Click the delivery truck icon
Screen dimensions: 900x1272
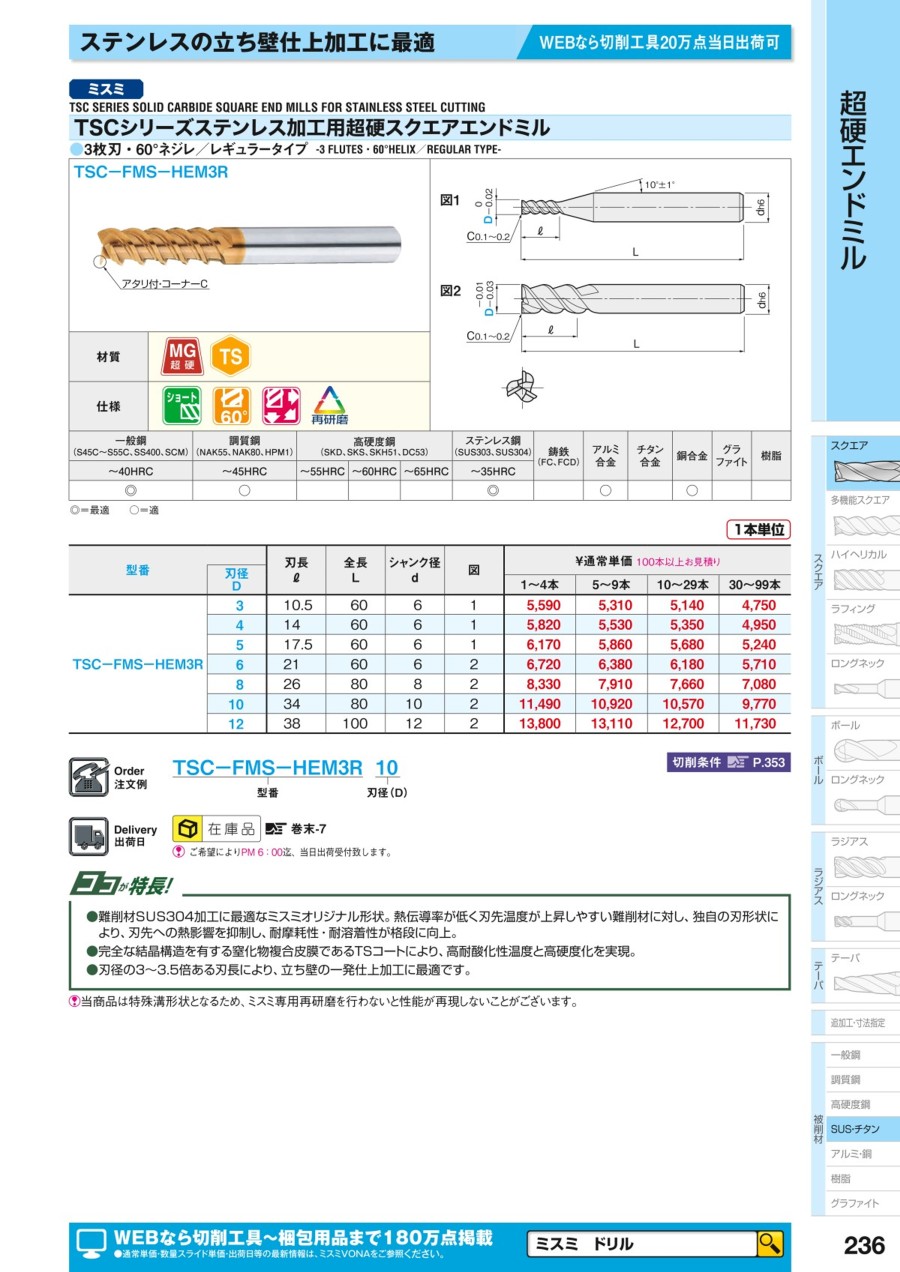click(88, 835)
